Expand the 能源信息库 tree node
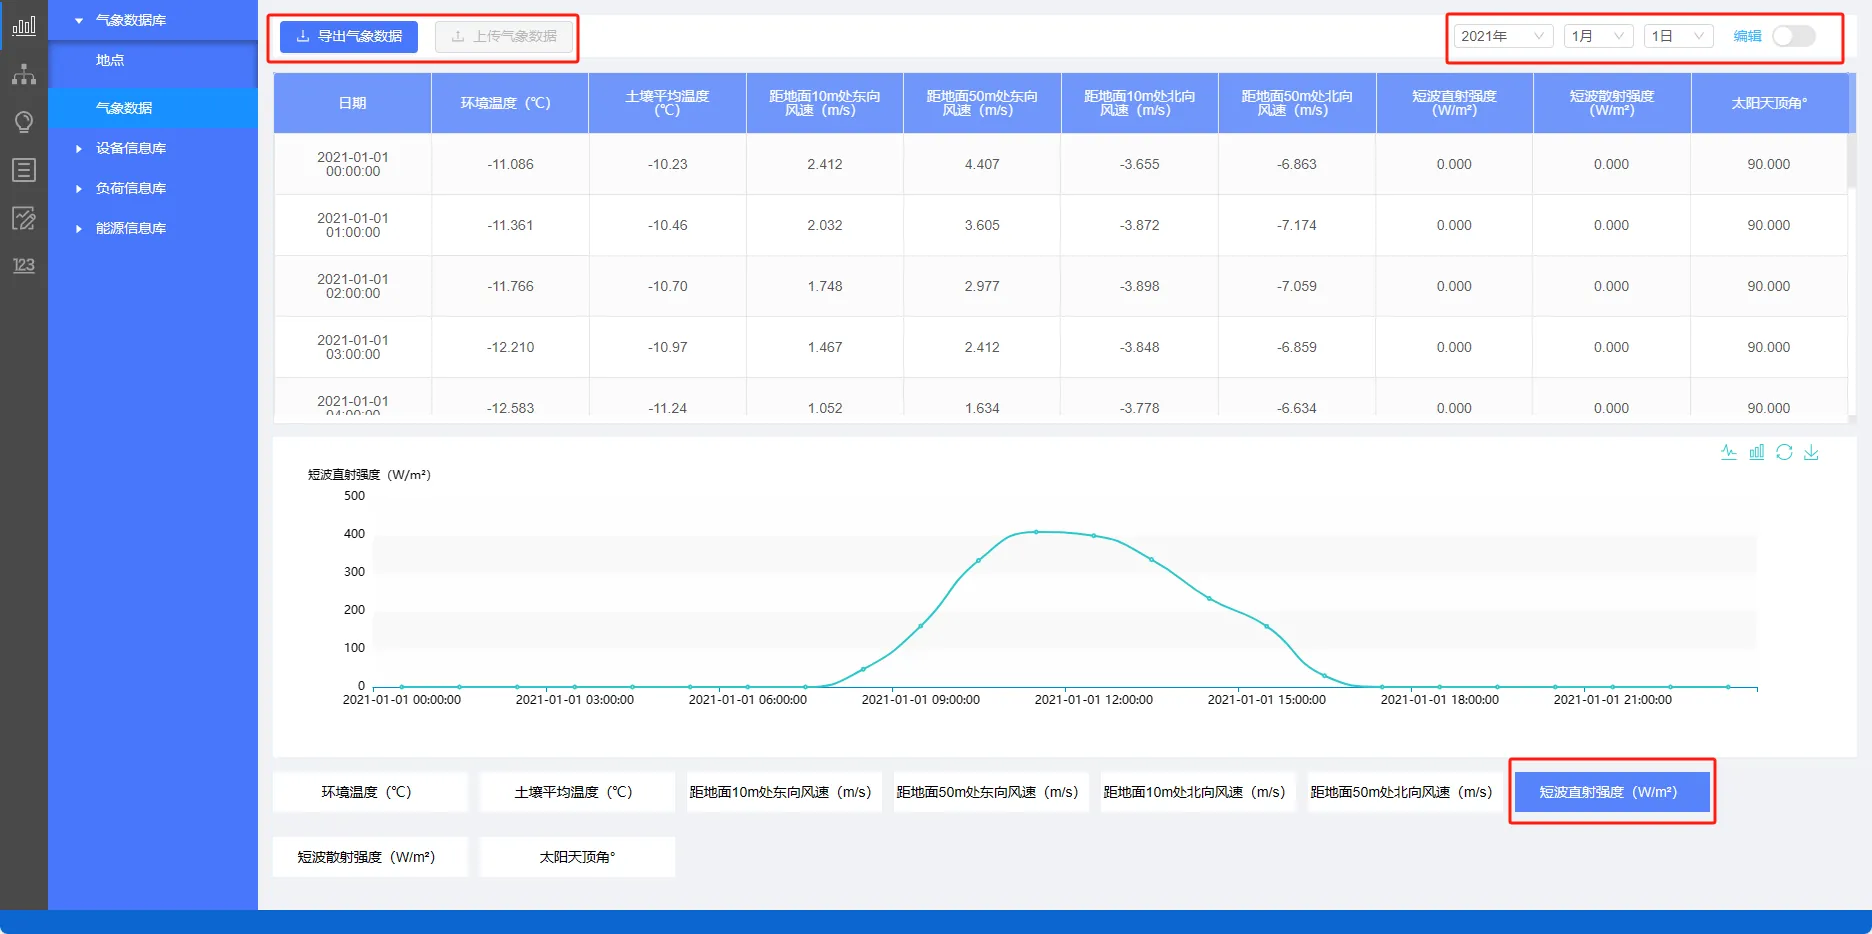 click(x=79, y=228)
